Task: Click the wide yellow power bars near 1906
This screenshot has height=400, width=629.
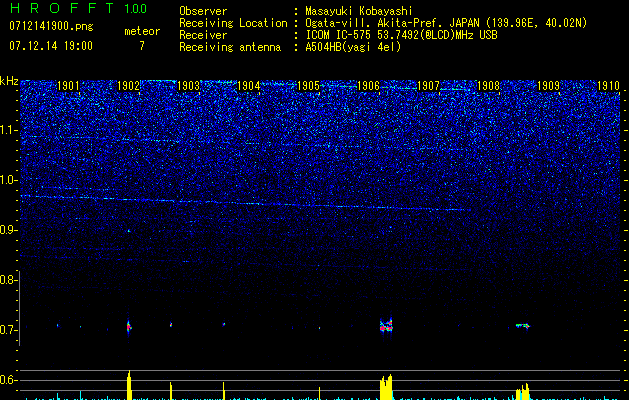Action: tap(386, 387)
